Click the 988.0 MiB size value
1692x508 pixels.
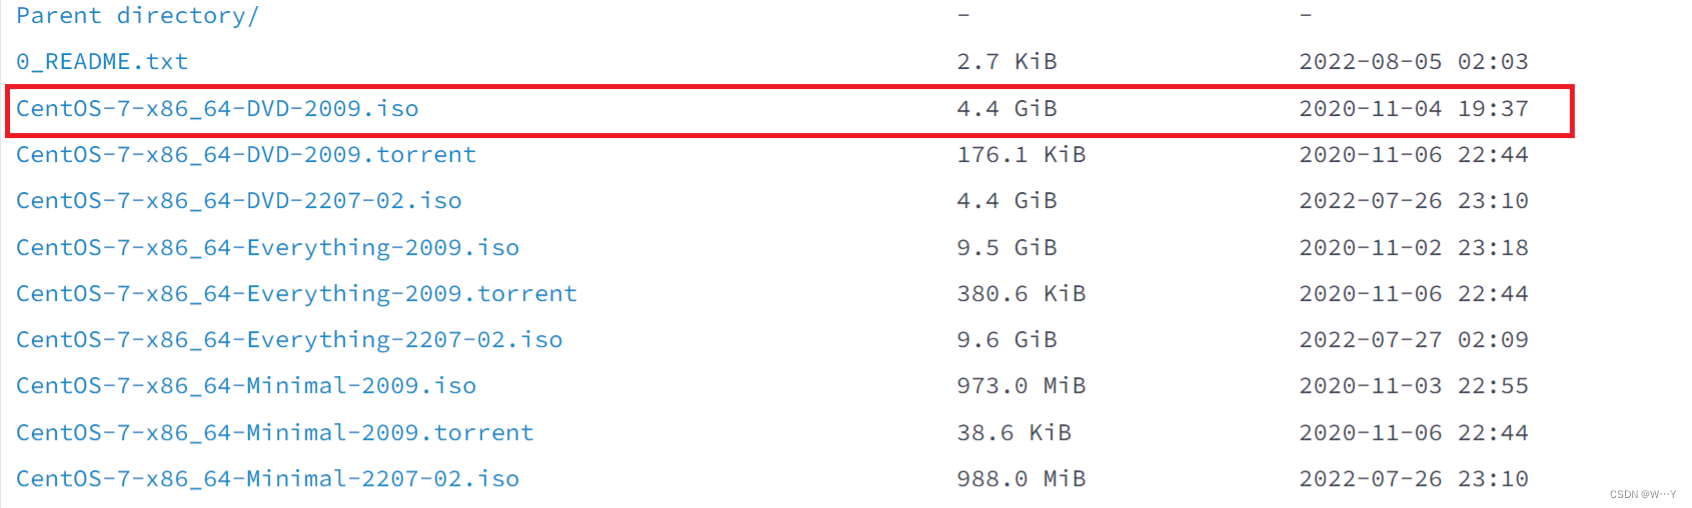tap(1021, 479)
